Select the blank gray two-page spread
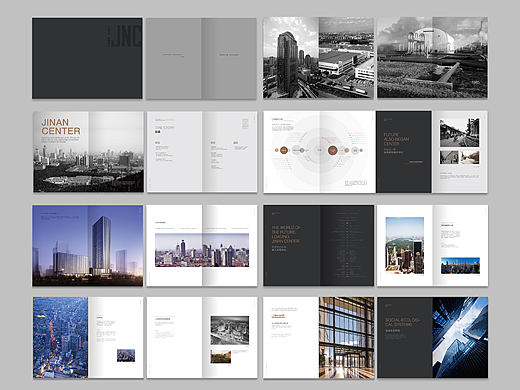The image size is (520, 390). [201, 58]
